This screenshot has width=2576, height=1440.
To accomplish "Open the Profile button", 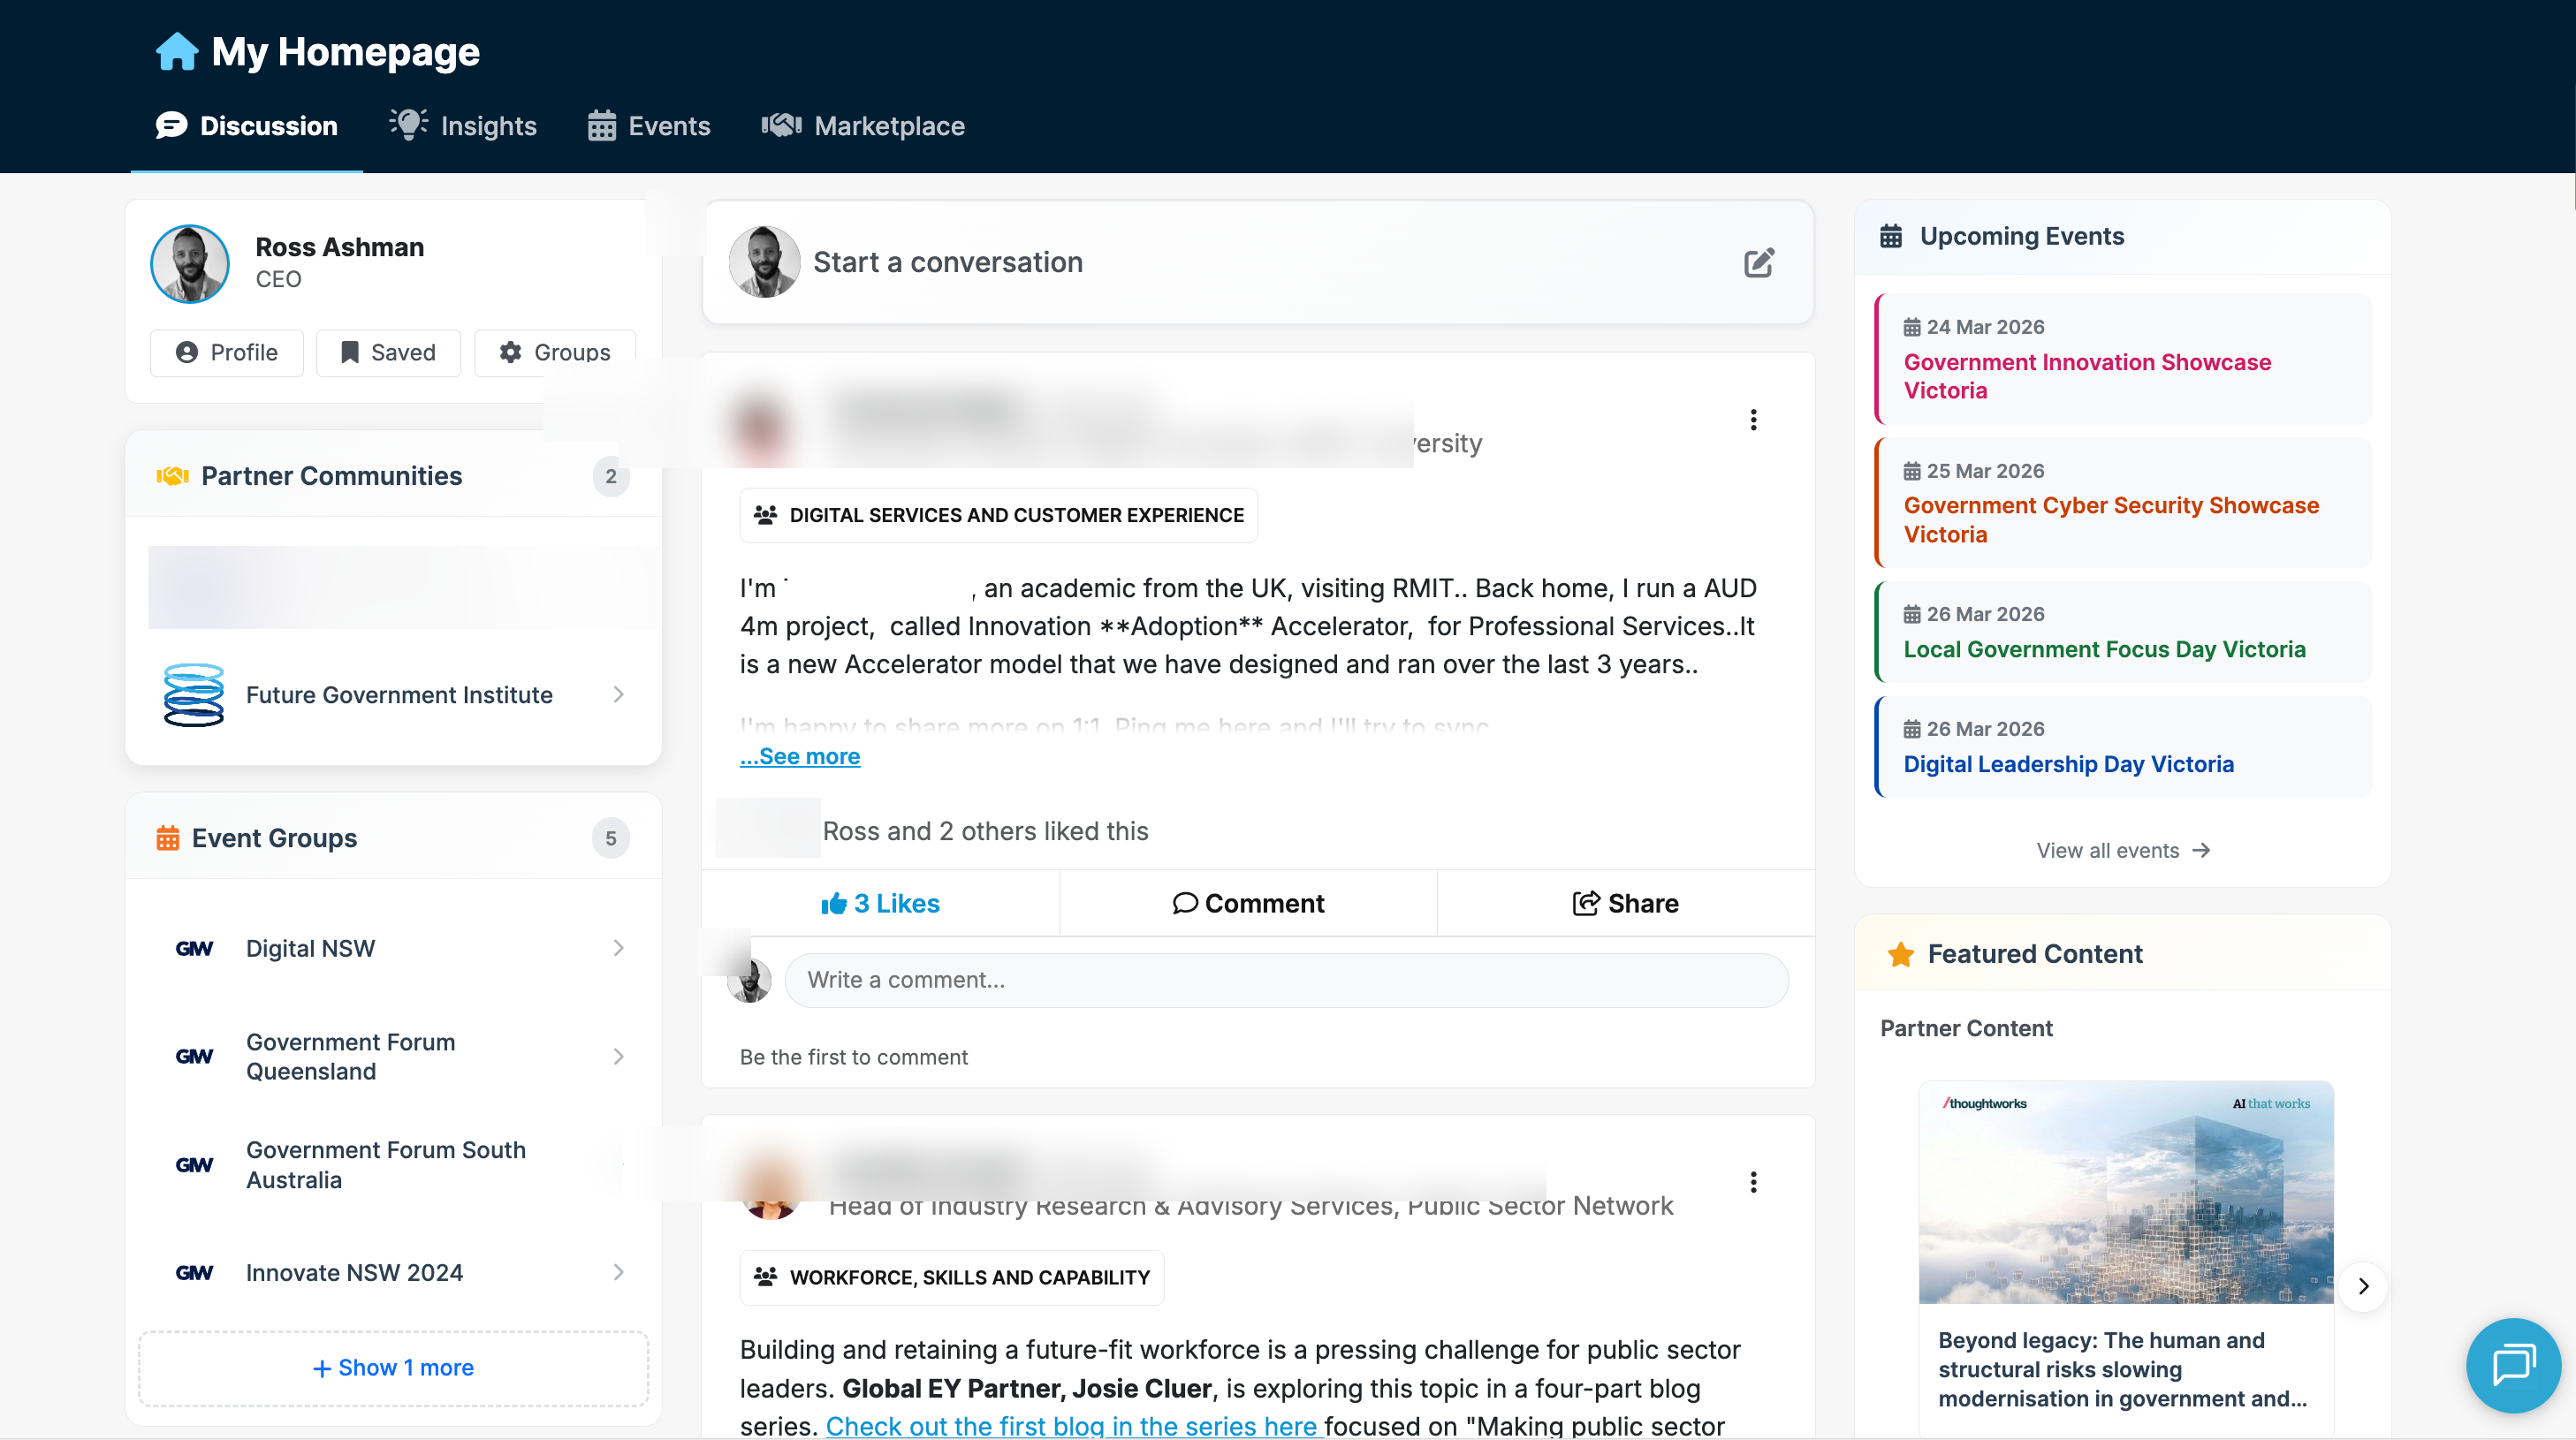I will 227,352.
